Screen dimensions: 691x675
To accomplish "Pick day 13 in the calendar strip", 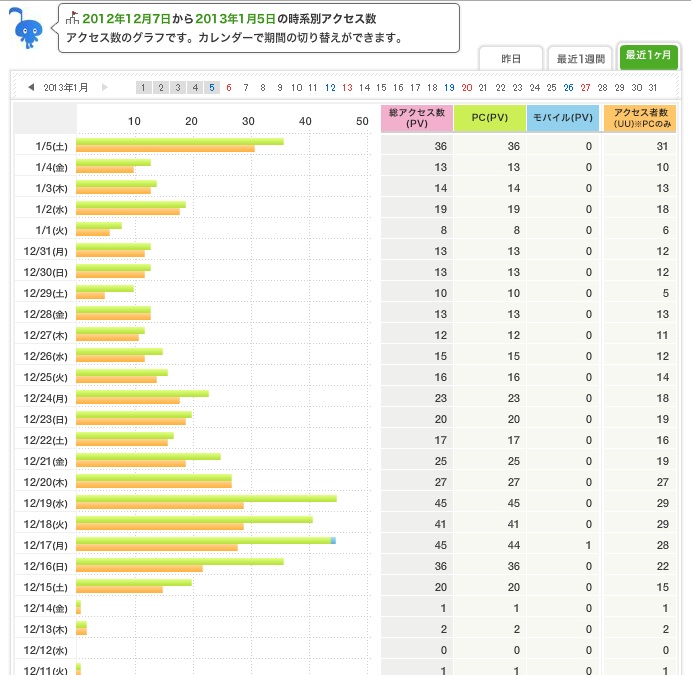I will click(x=347, y=88).
